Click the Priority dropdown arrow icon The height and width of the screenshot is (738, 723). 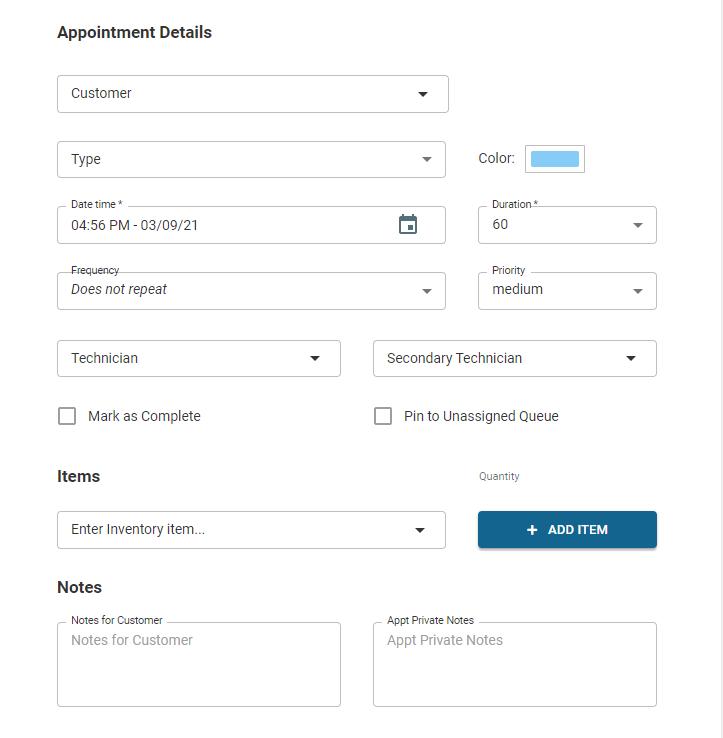coord(637,291)
